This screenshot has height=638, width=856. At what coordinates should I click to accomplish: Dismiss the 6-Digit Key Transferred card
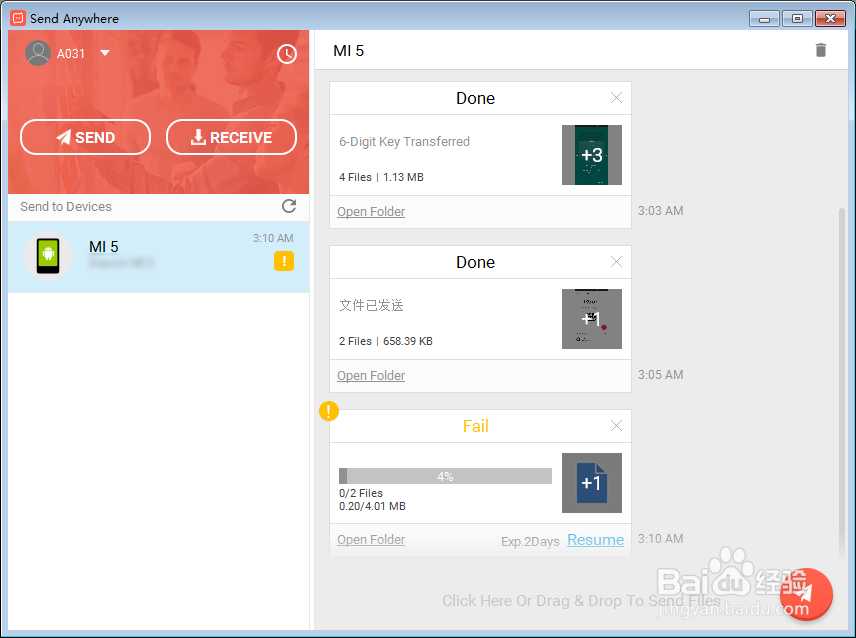tap(616, 98)
